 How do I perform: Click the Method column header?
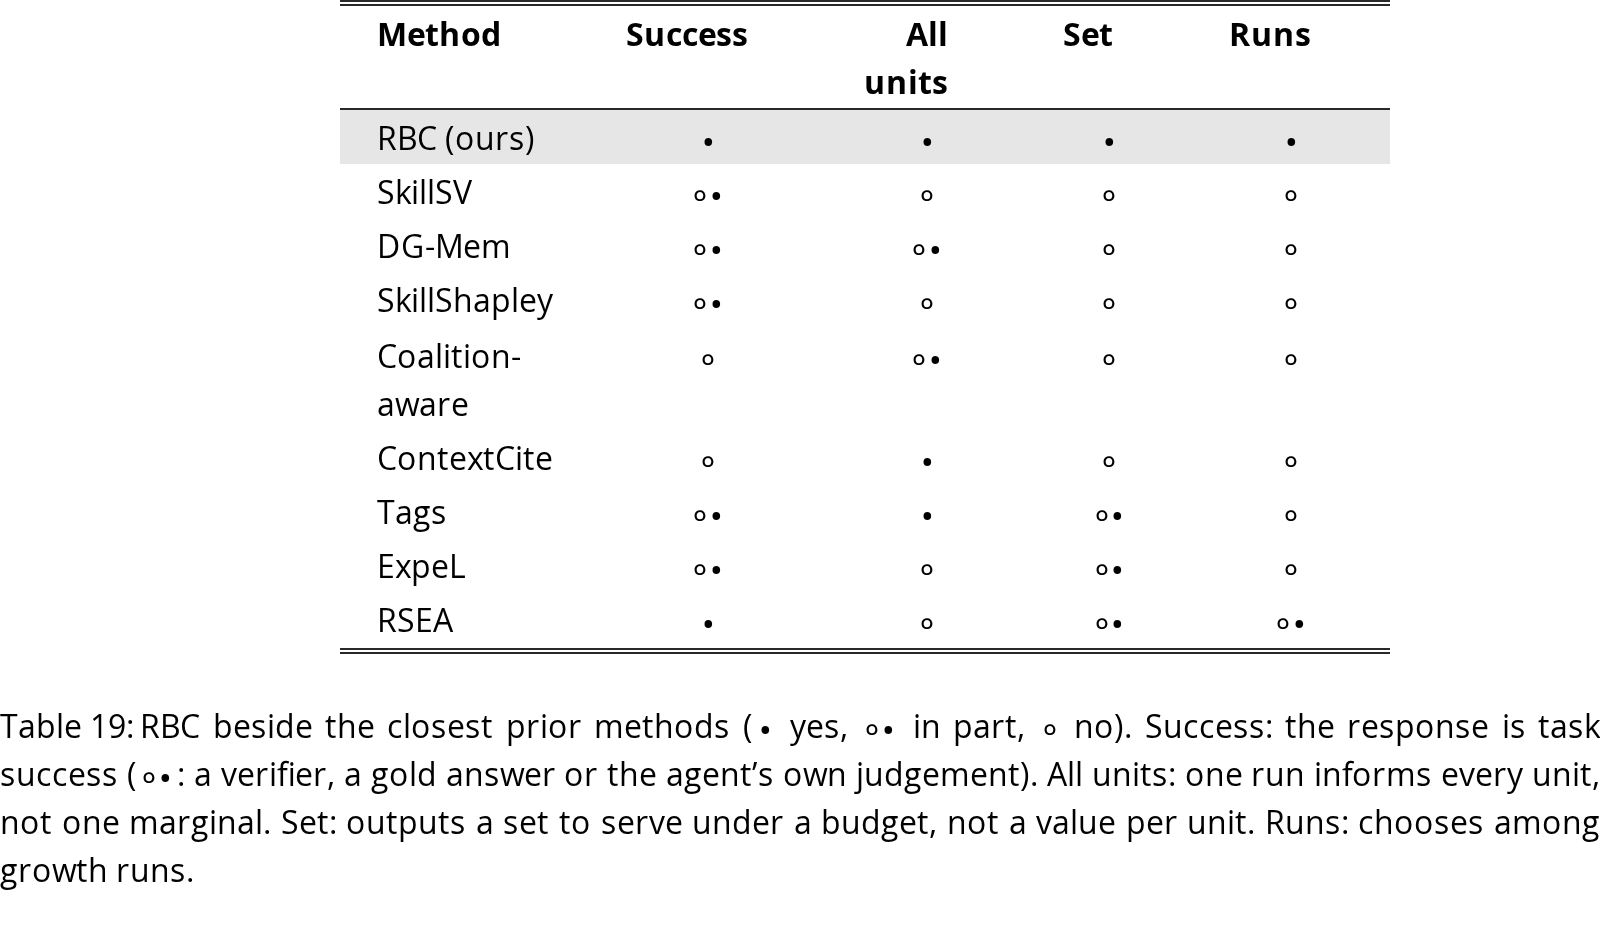439,35
